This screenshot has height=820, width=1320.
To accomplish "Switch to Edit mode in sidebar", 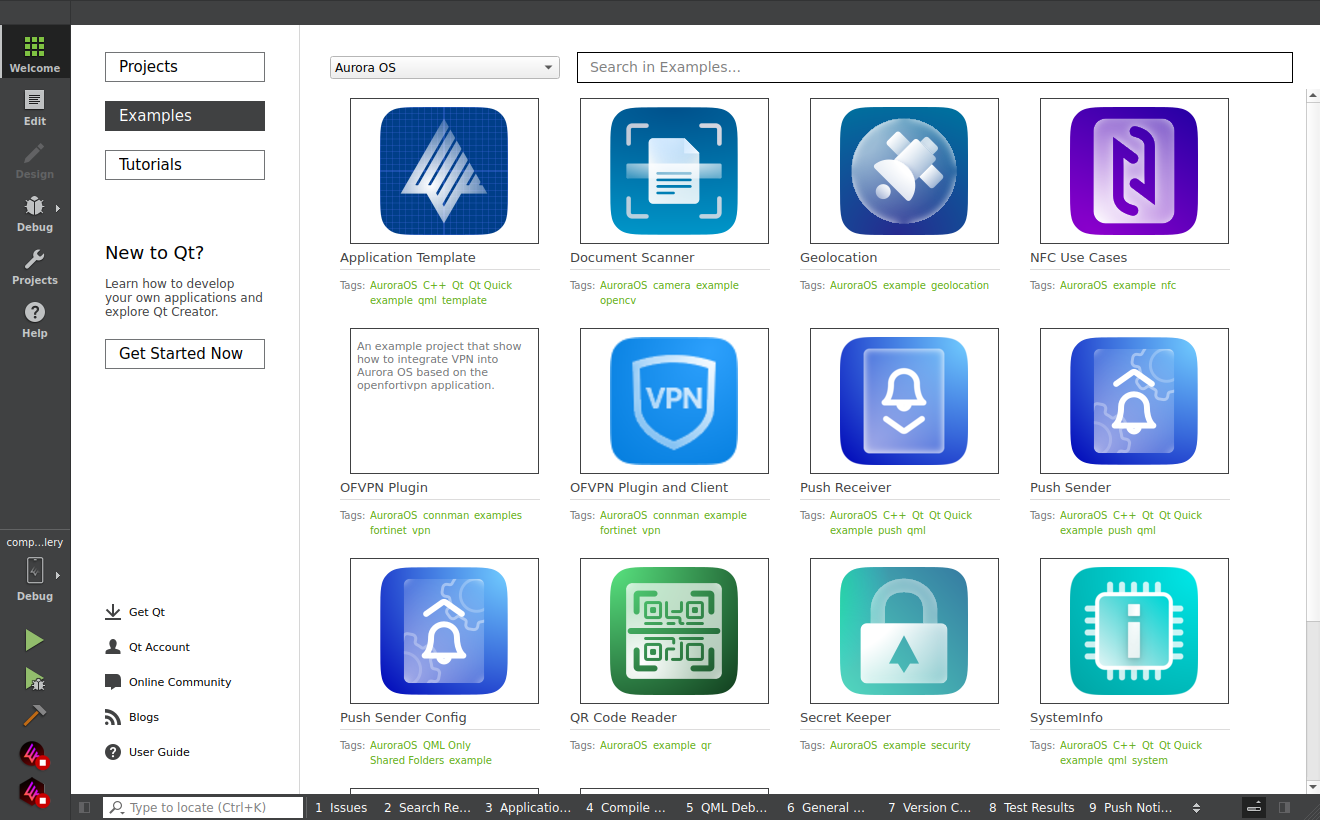I will click(x=35, y=108).
